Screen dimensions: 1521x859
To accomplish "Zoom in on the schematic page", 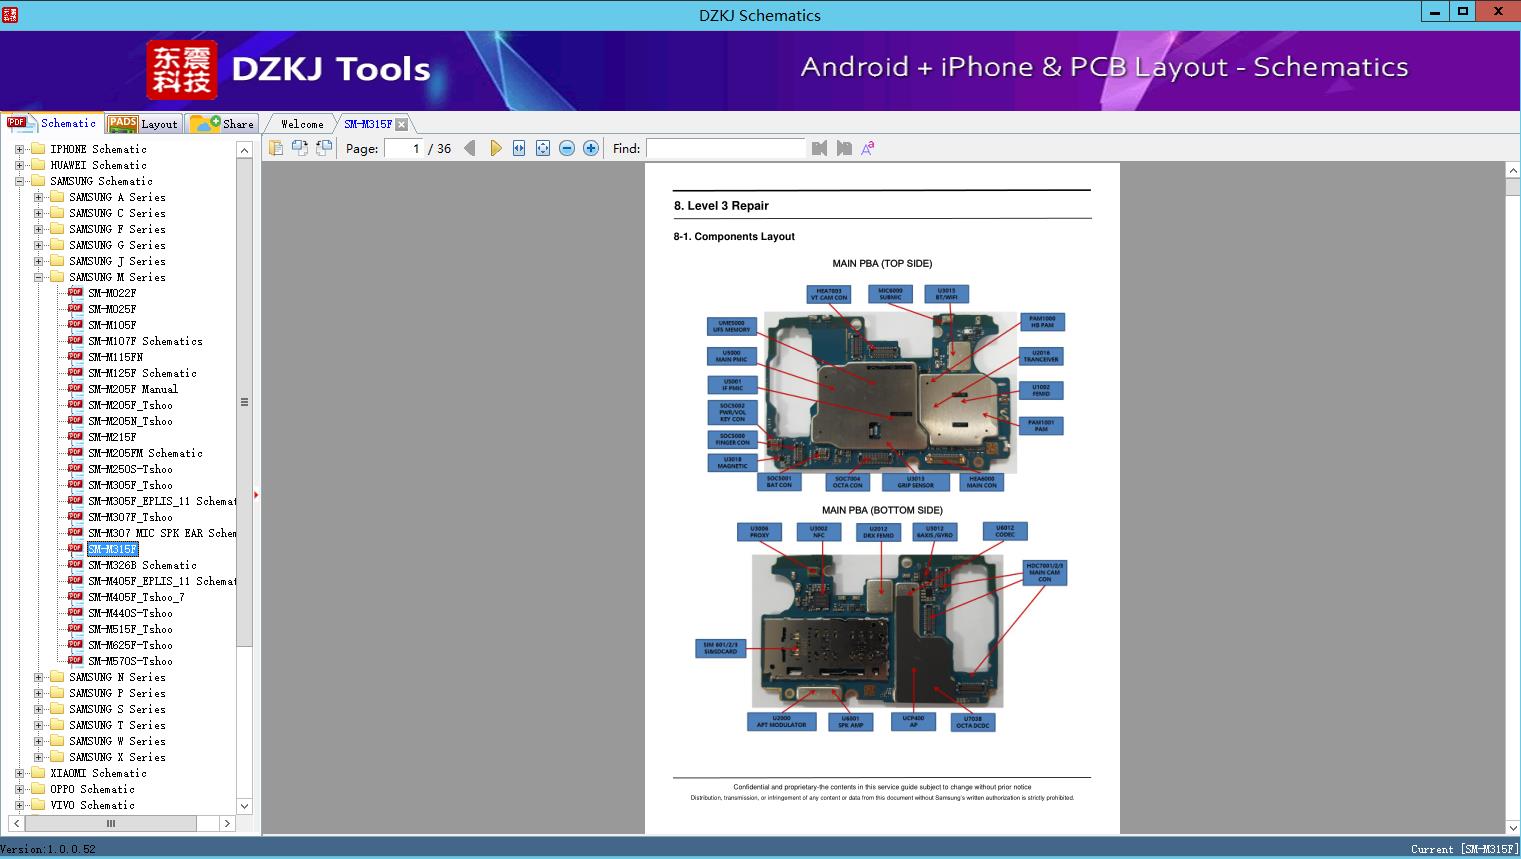I will click(591, 148).
